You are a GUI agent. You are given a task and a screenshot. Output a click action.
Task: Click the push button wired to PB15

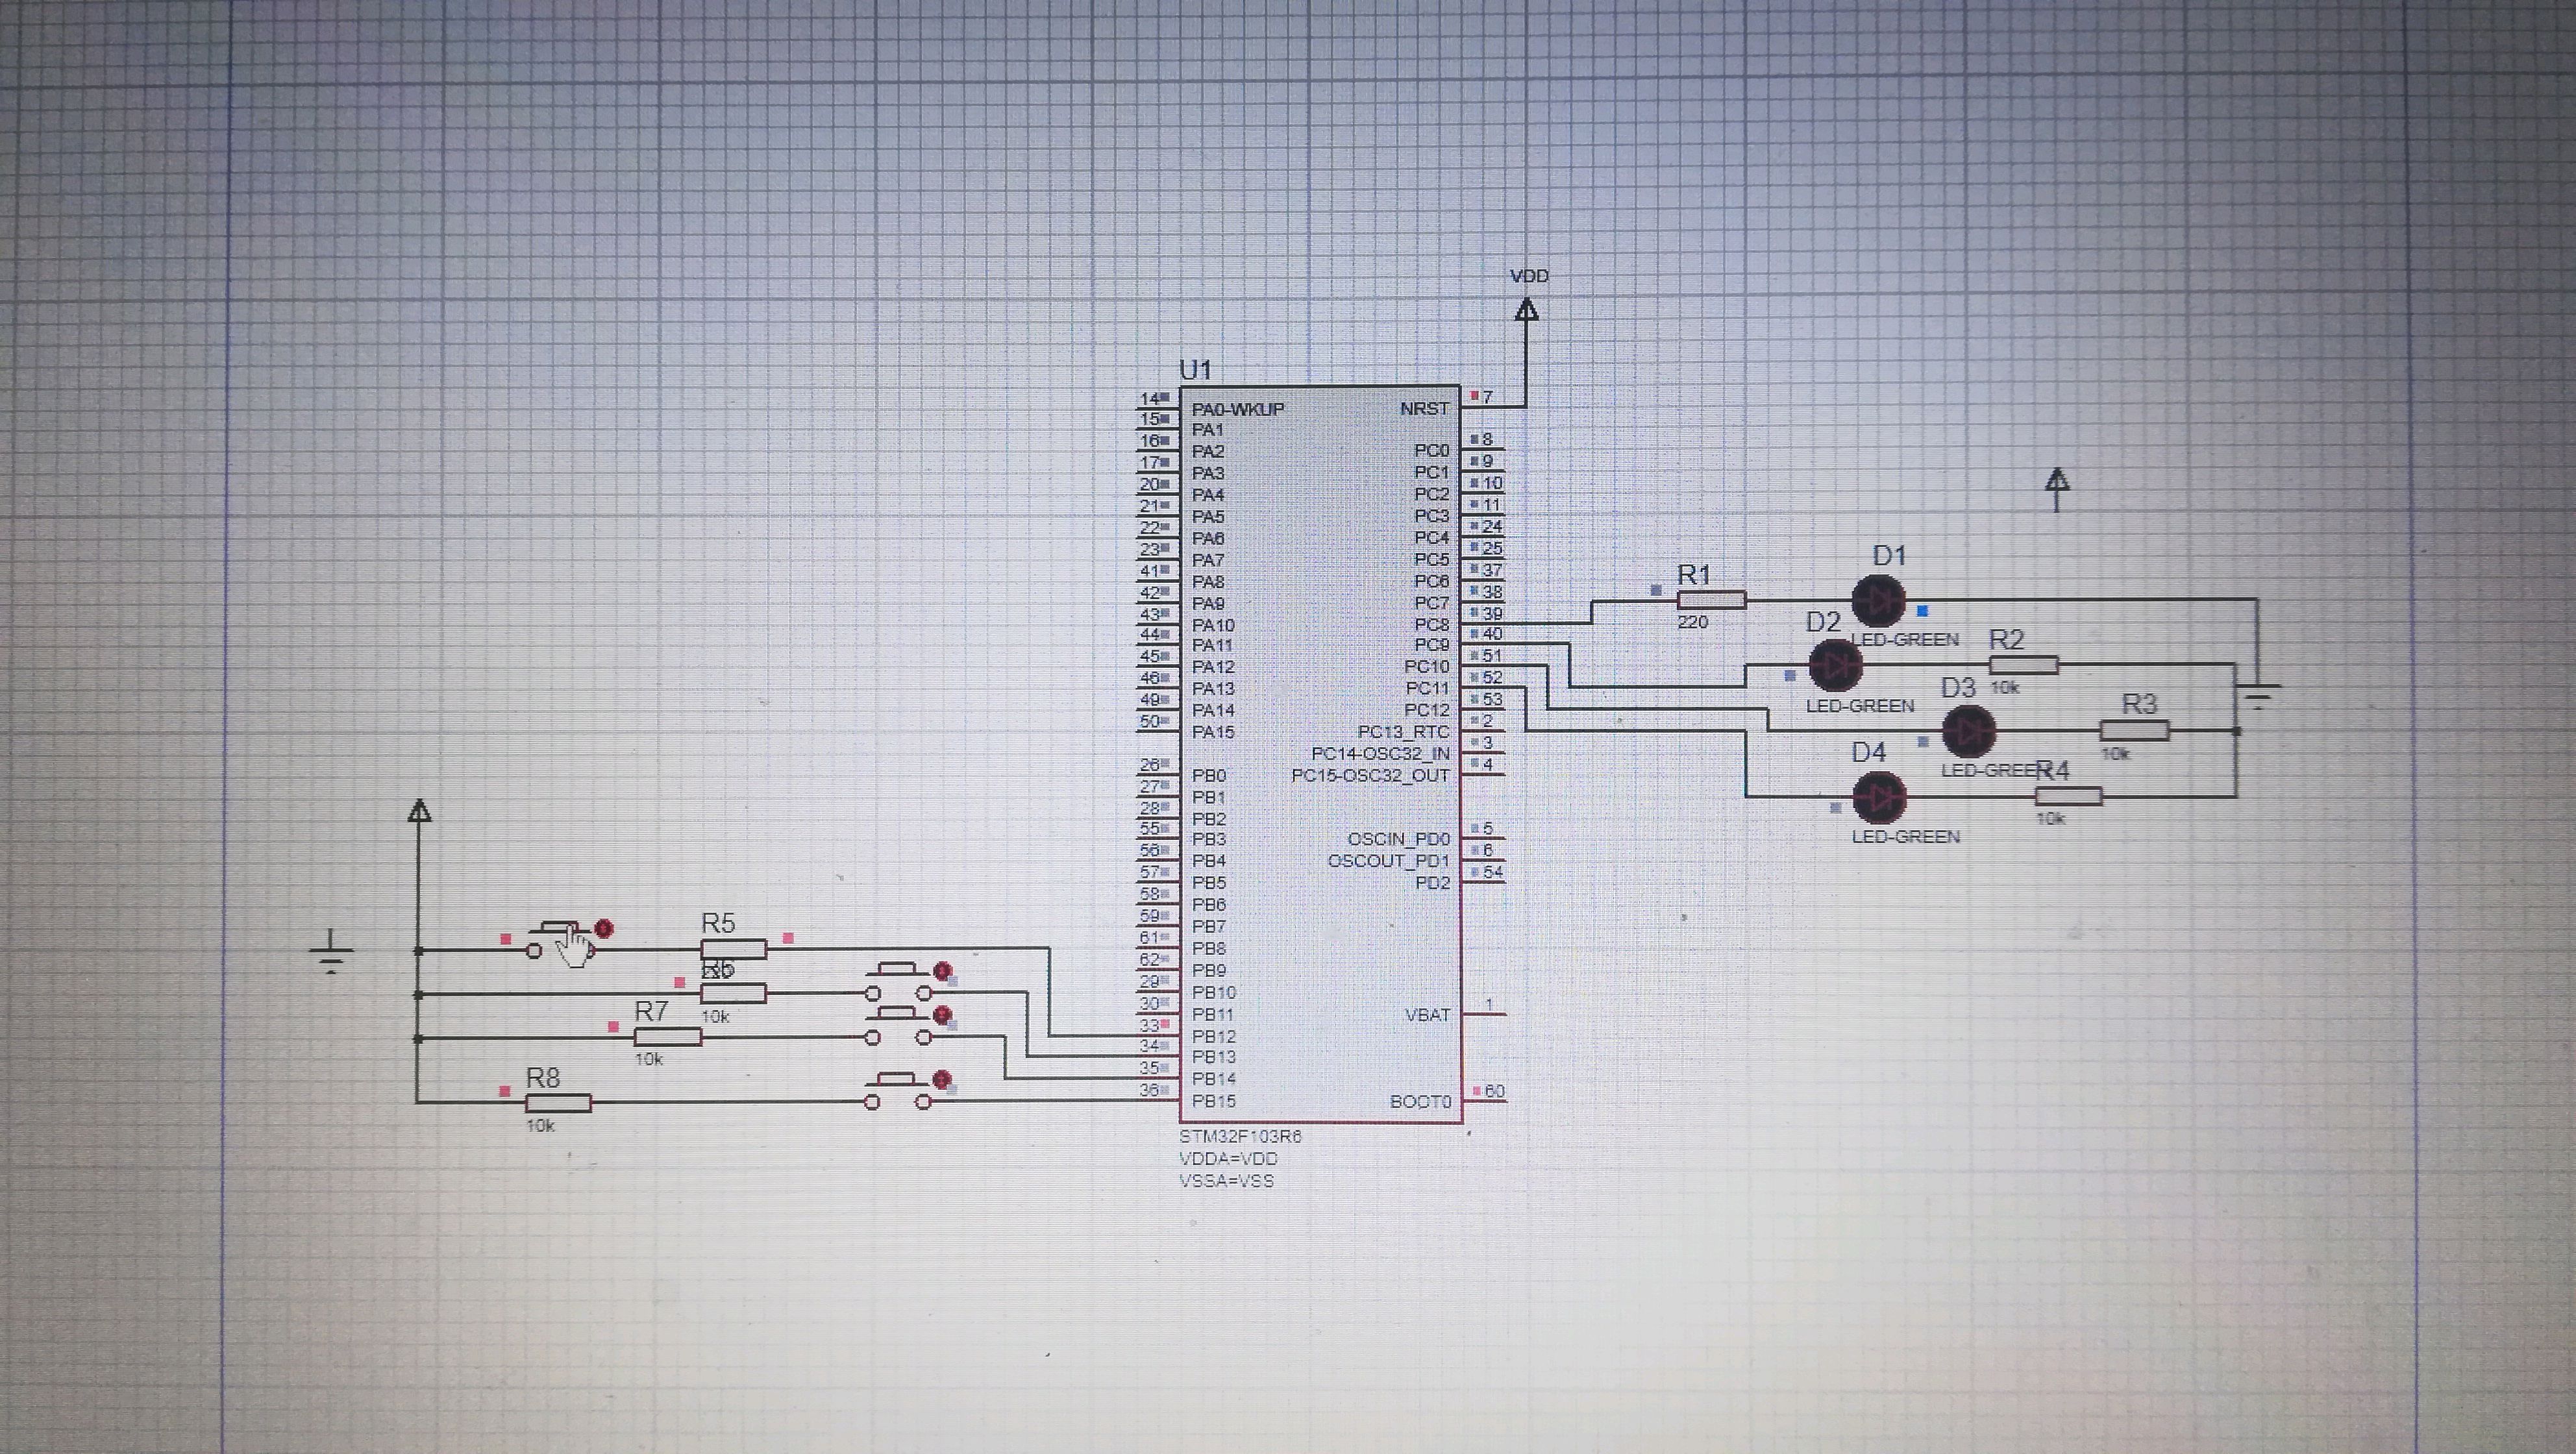click(x=898, y=1091)
